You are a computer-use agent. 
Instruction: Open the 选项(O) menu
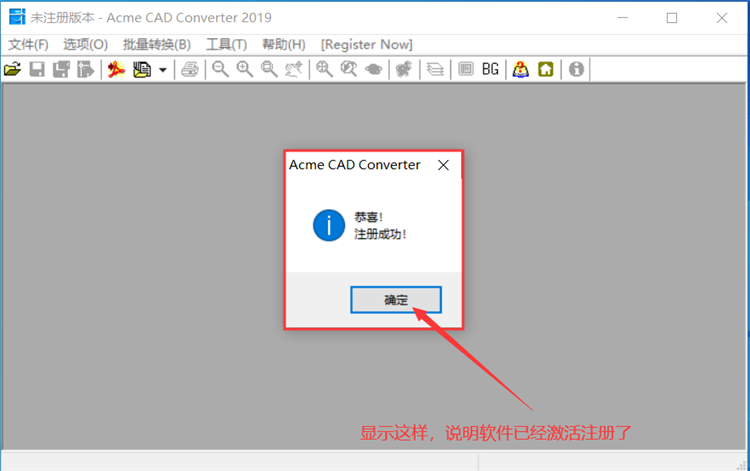(86, 44)
